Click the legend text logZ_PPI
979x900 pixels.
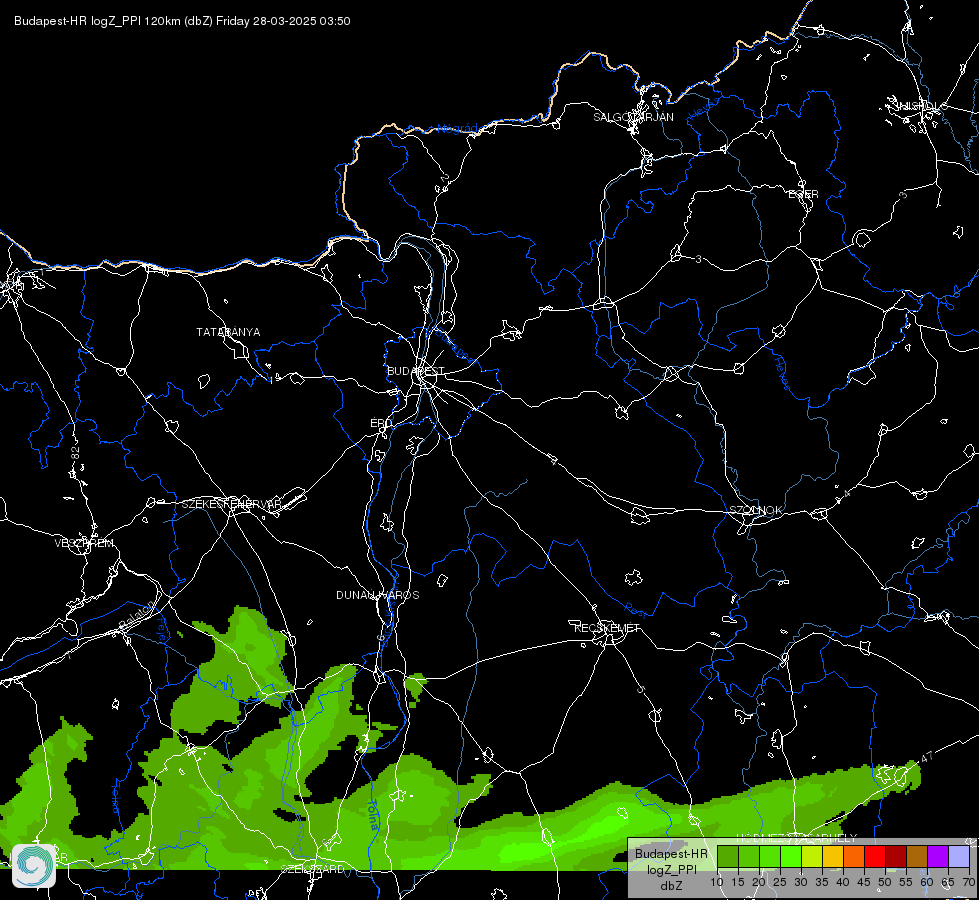pyautogui.click(x=671, y=869)
